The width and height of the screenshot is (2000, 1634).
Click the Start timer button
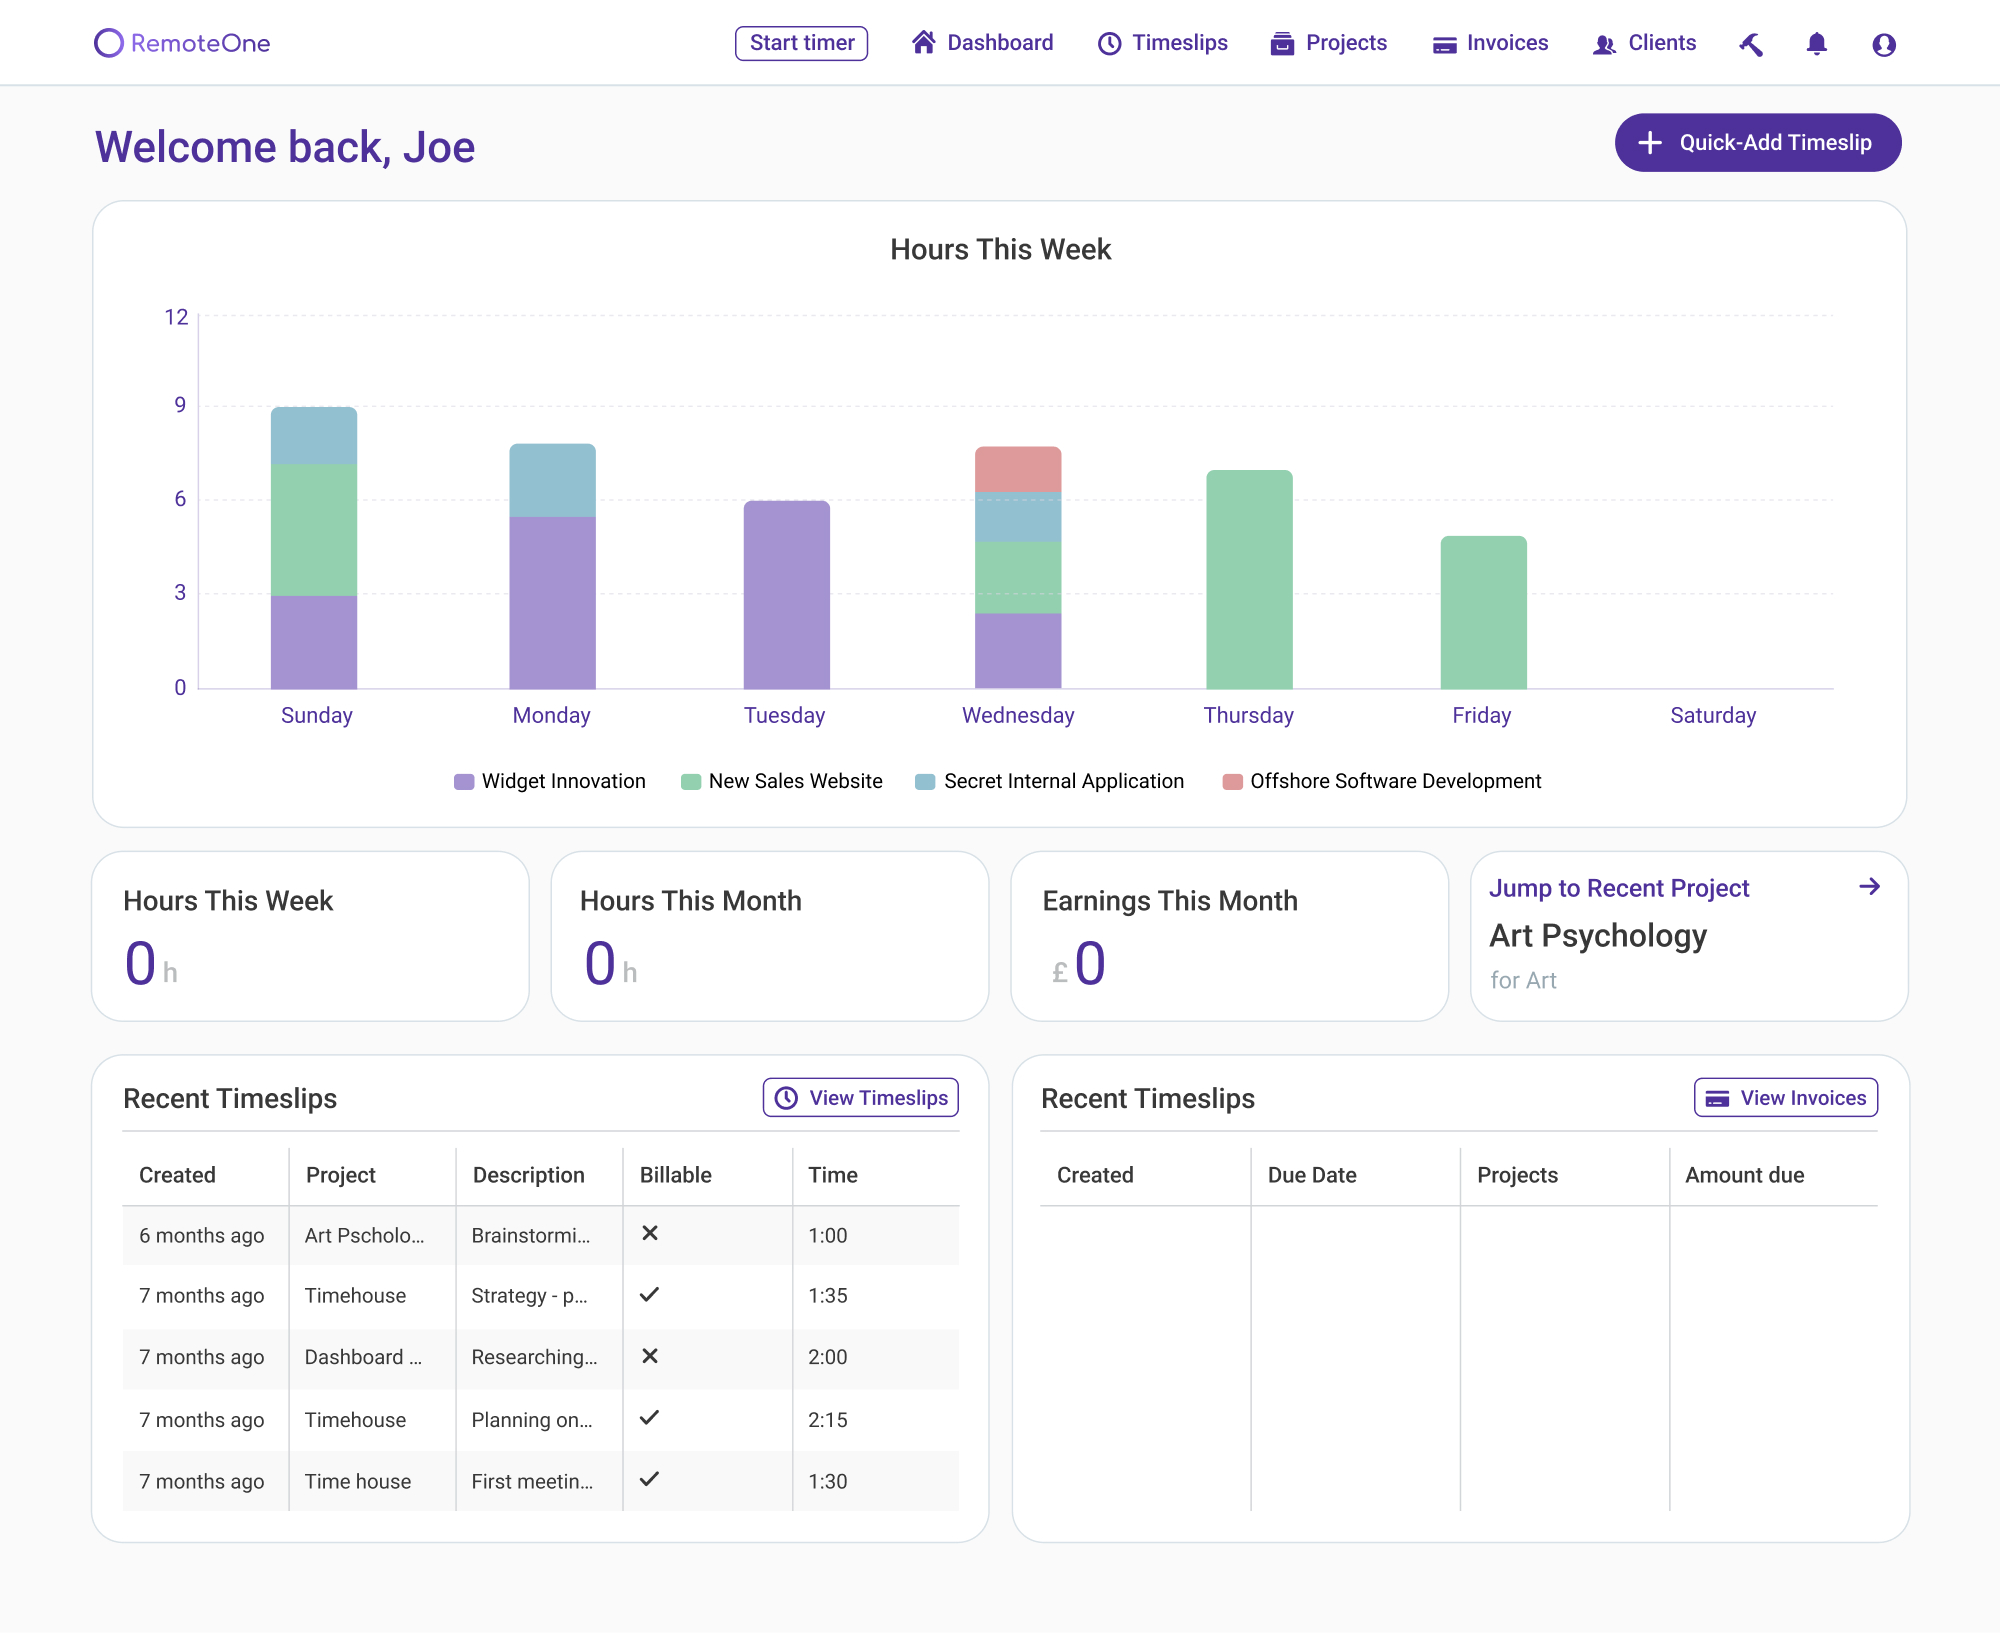[x=802, y=43]
